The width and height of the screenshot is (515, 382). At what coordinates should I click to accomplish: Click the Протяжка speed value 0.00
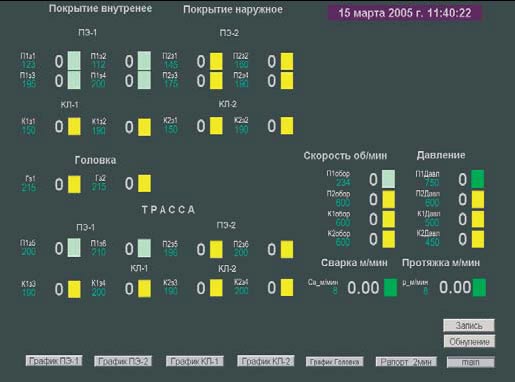(x=455, y=287)
